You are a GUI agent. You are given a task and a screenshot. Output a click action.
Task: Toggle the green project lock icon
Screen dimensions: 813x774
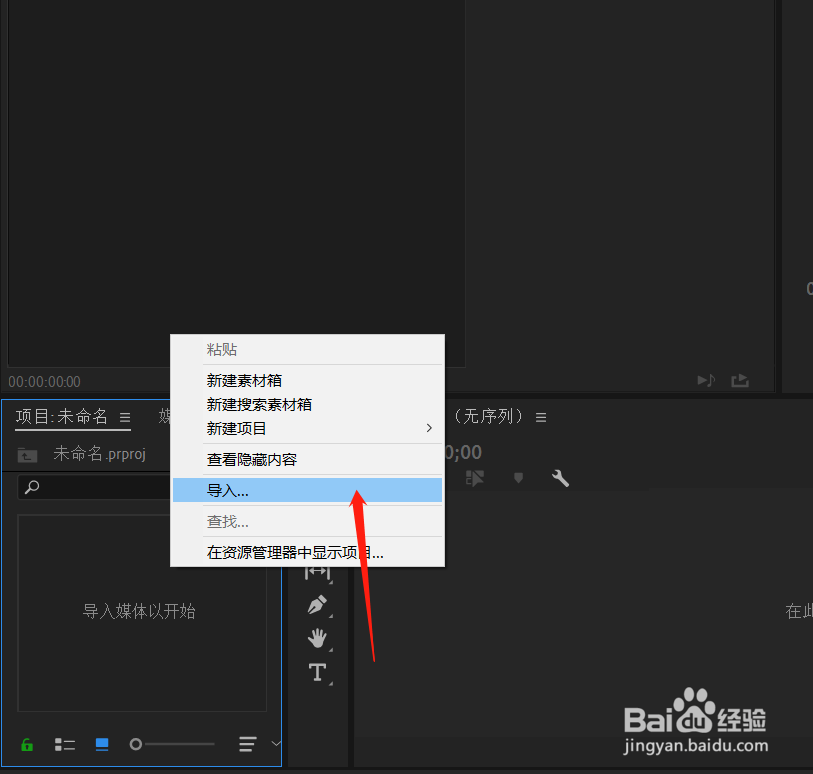pyautogui.click(x=26, y=744)
